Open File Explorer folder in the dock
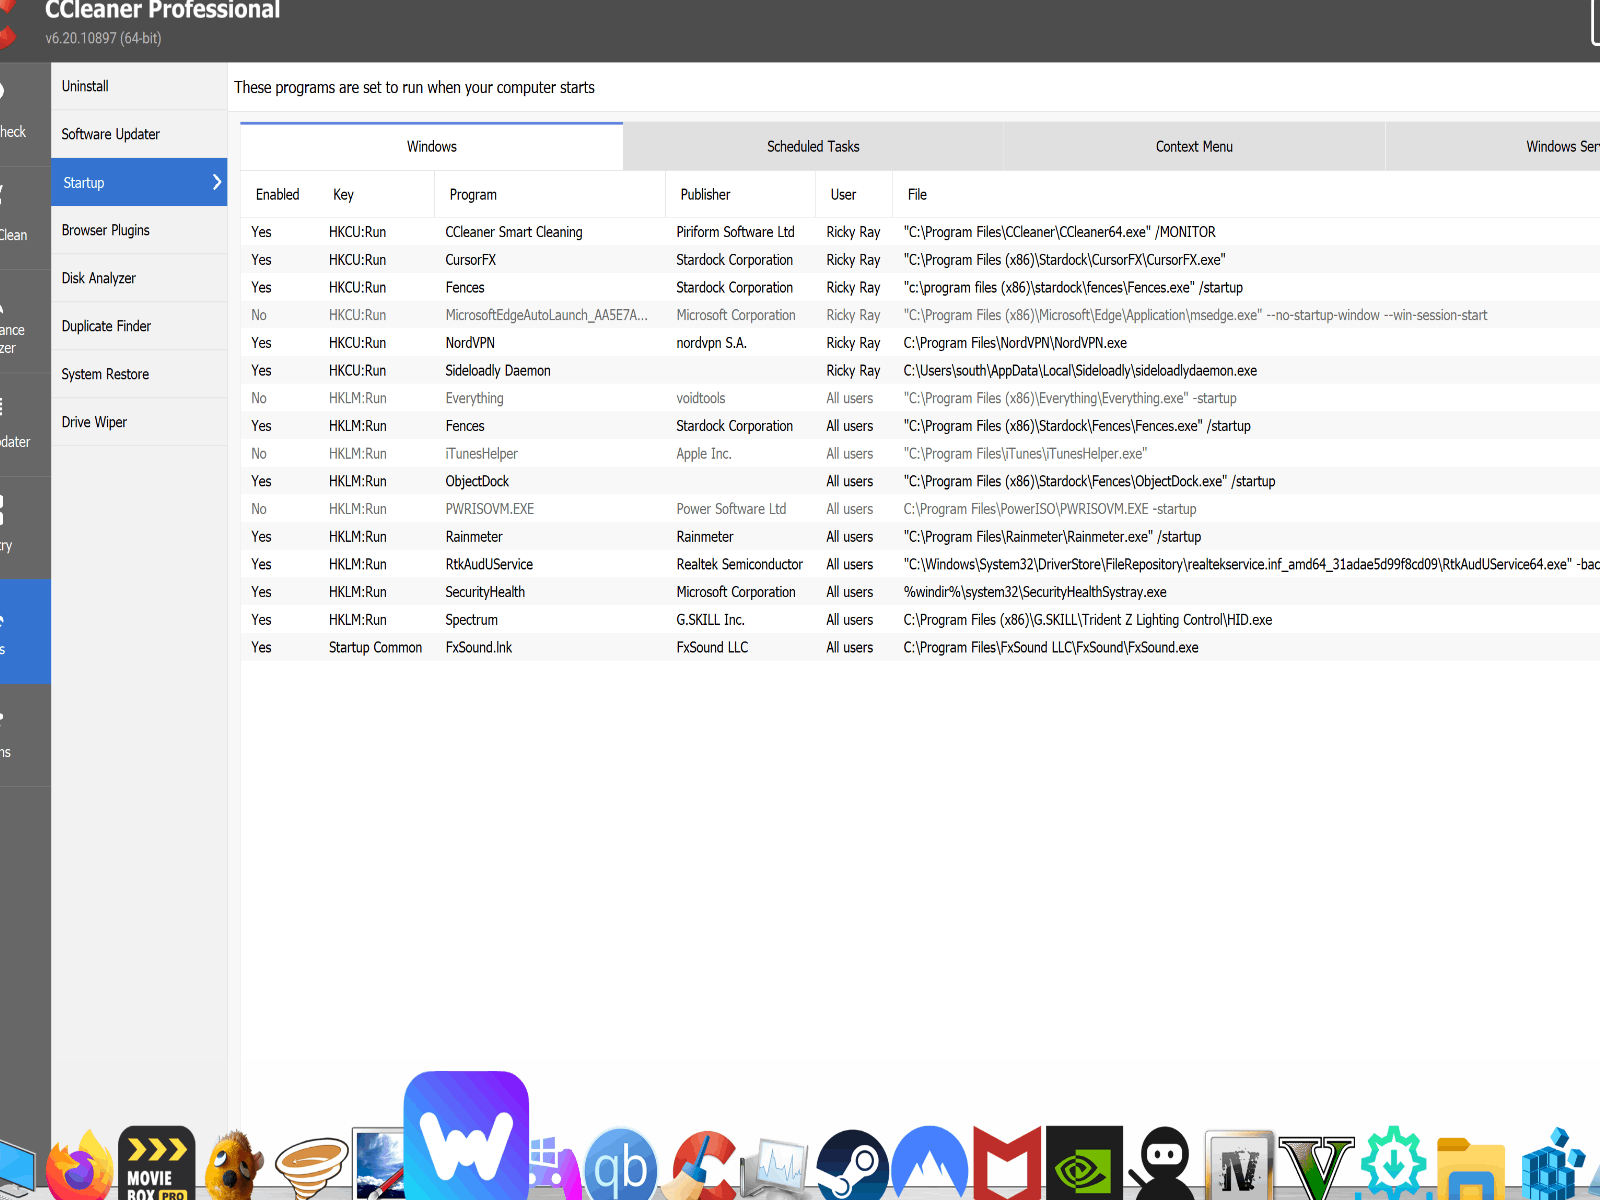The height and width of the screenshot is (1200, 1600). (x=1470, y=1168)
